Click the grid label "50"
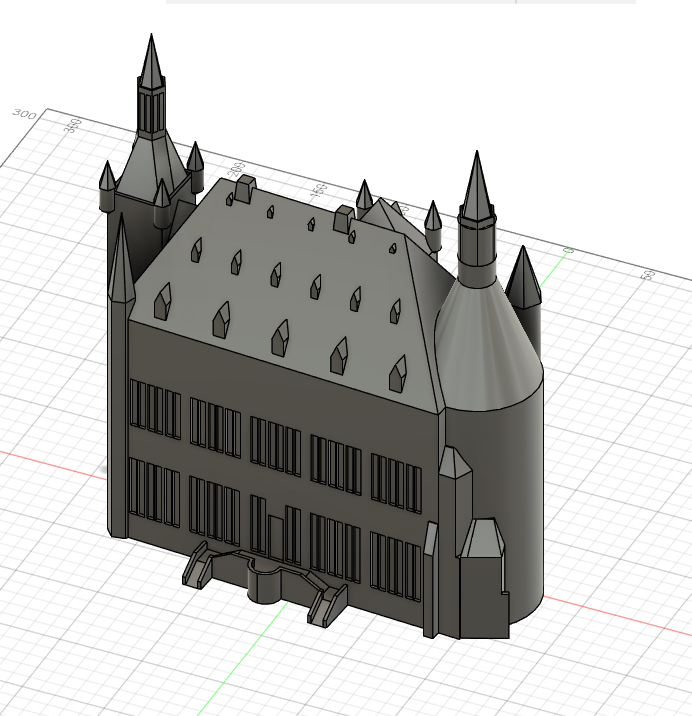692x716 pixels. tap(649, 275)
